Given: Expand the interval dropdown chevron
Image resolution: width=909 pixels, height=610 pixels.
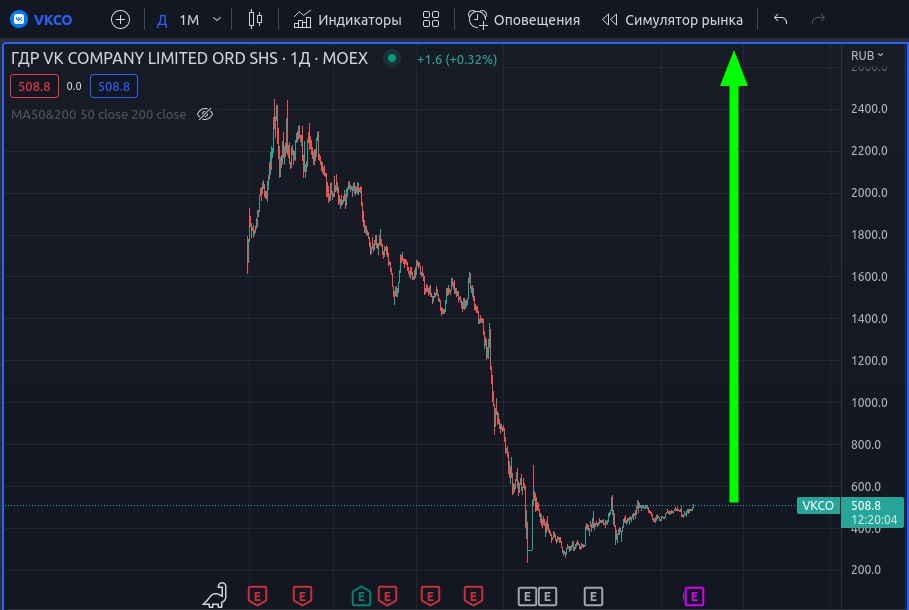Looking at the screenshot, I should [217, 20].
